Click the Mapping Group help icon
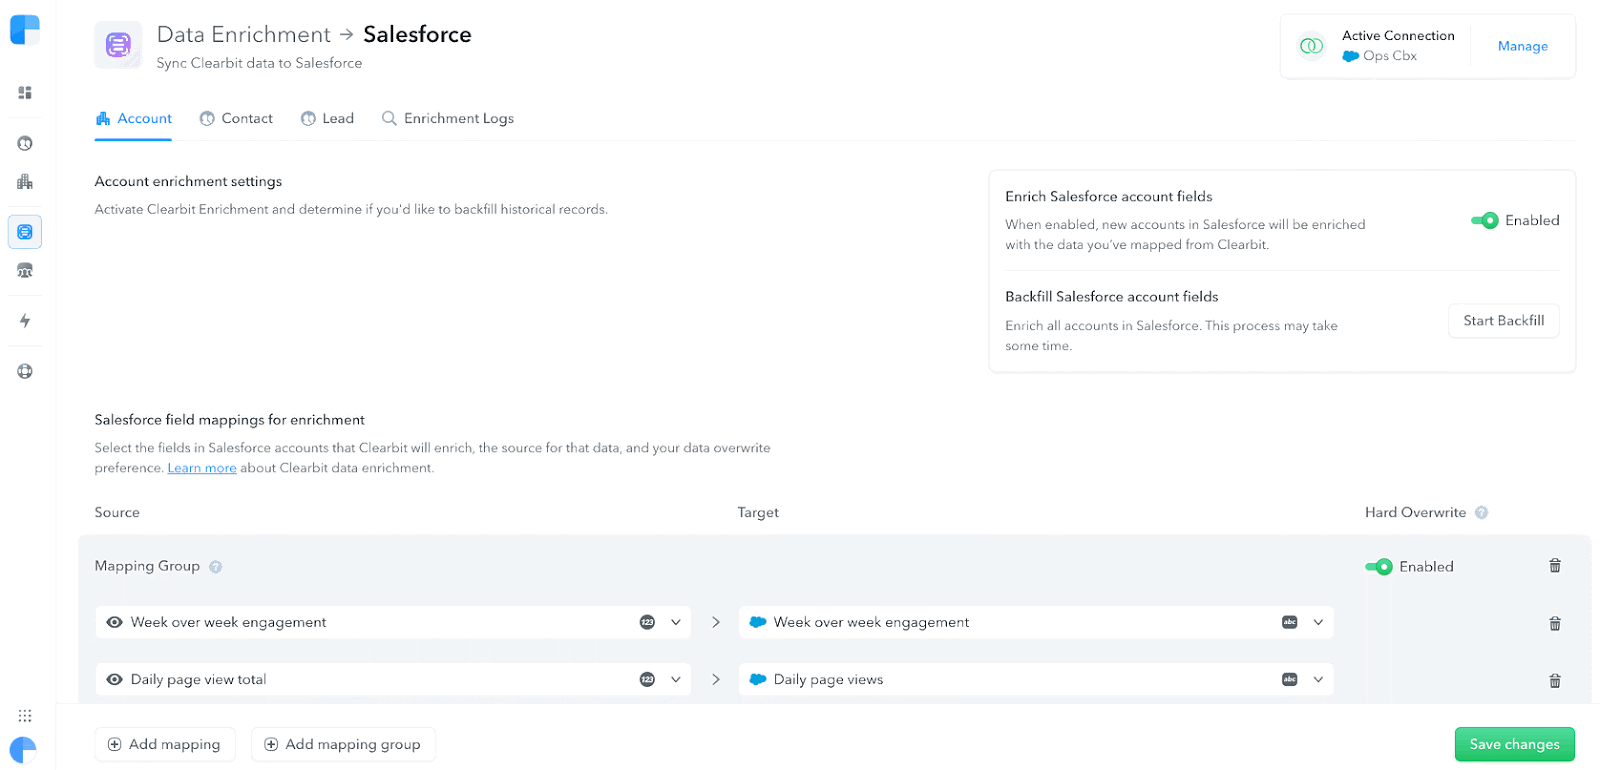The width and height of the screenshot is (1600, 770). (x=215, y=567)
